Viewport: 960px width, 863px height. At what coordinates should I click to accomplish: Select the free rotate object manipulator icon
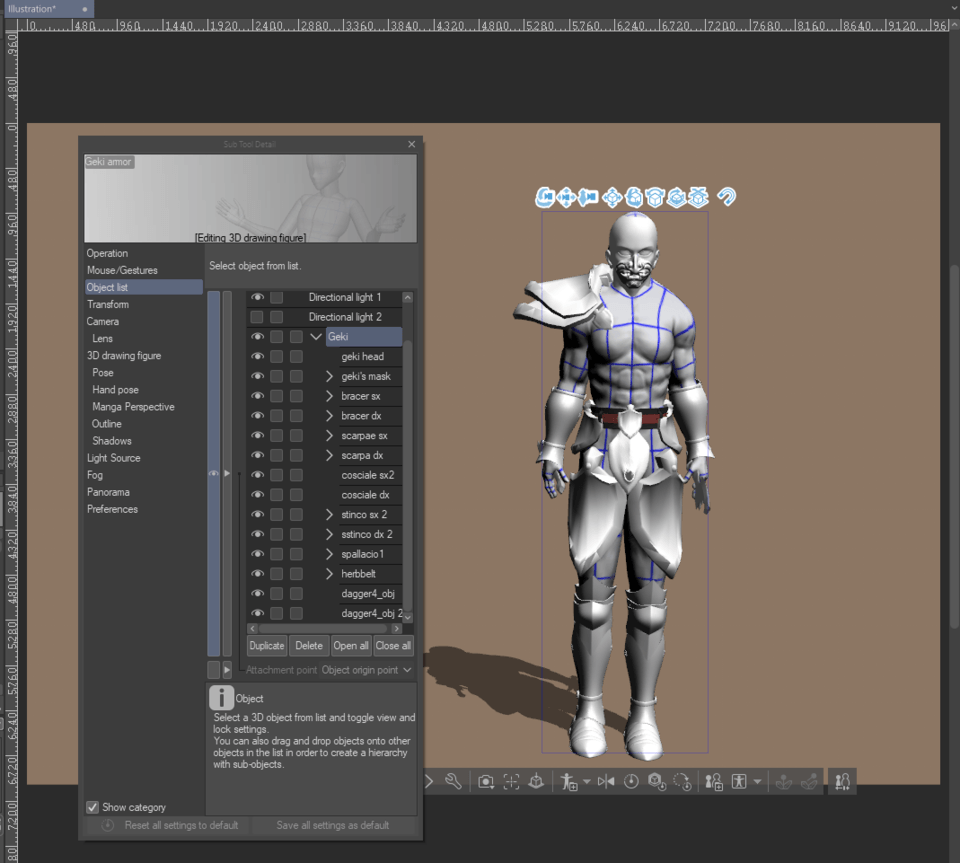[x=634, y=197]
